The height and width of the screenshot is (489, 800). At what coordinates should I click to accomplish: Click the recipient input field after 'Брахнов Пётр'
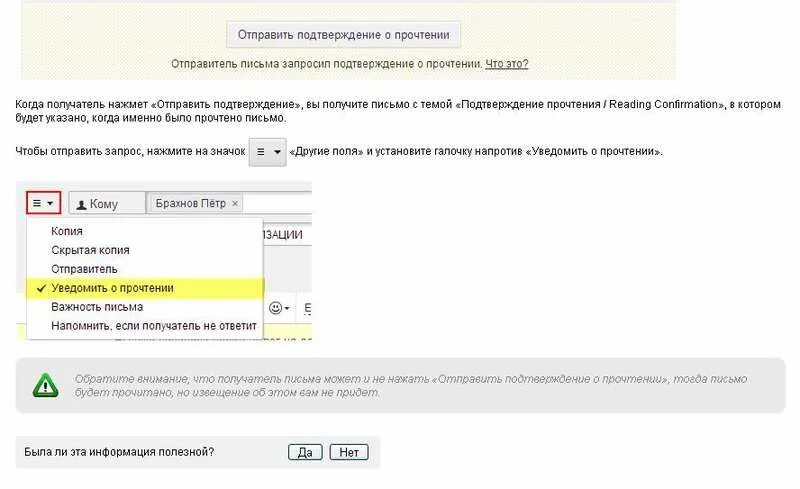pos(277,203)
